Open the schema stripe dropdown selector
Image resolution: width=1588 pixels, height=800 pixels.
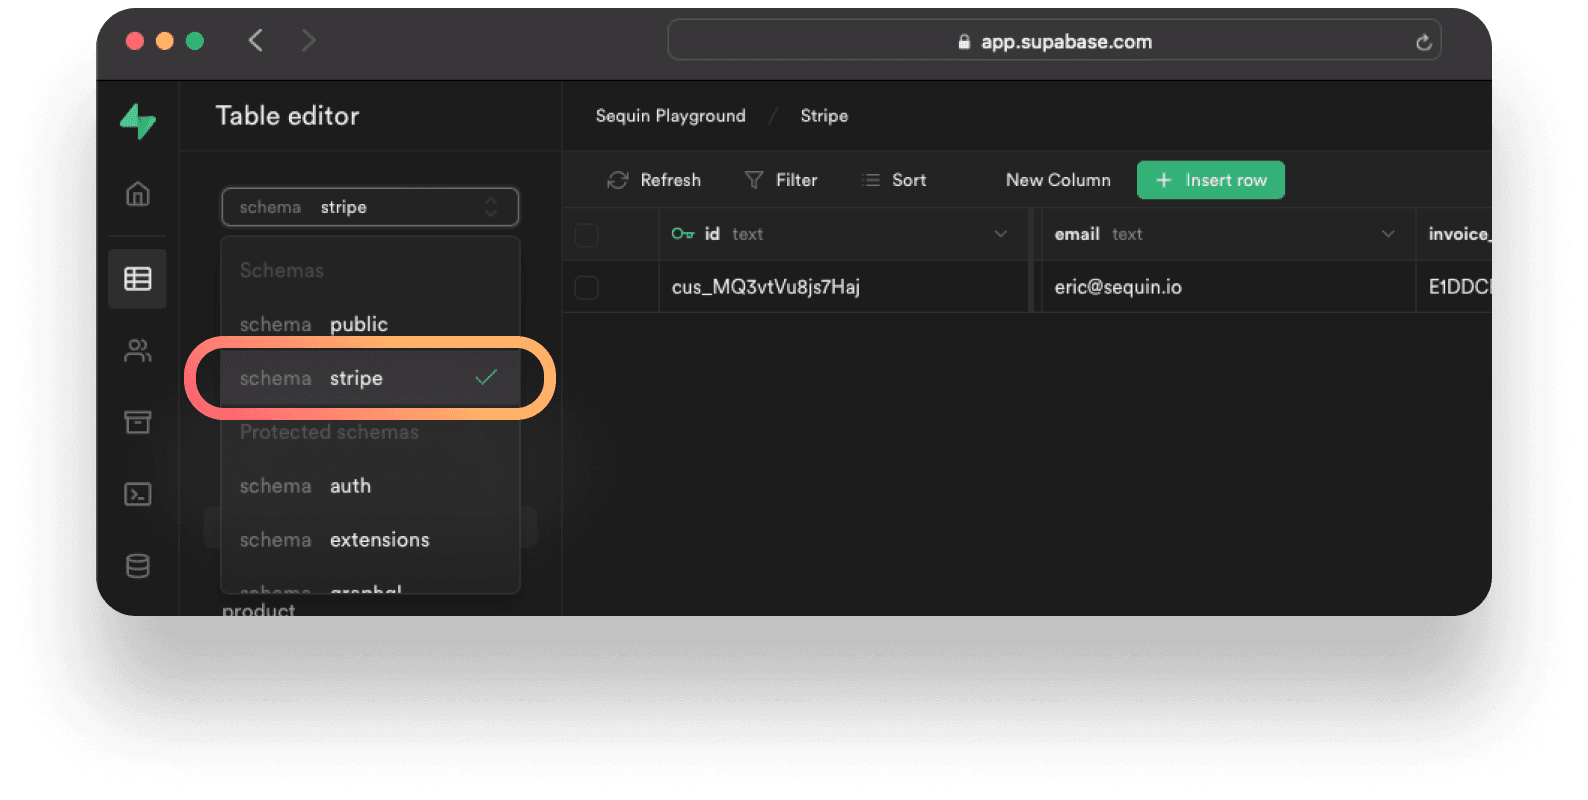pyautogui.click(x=370, y=207)
